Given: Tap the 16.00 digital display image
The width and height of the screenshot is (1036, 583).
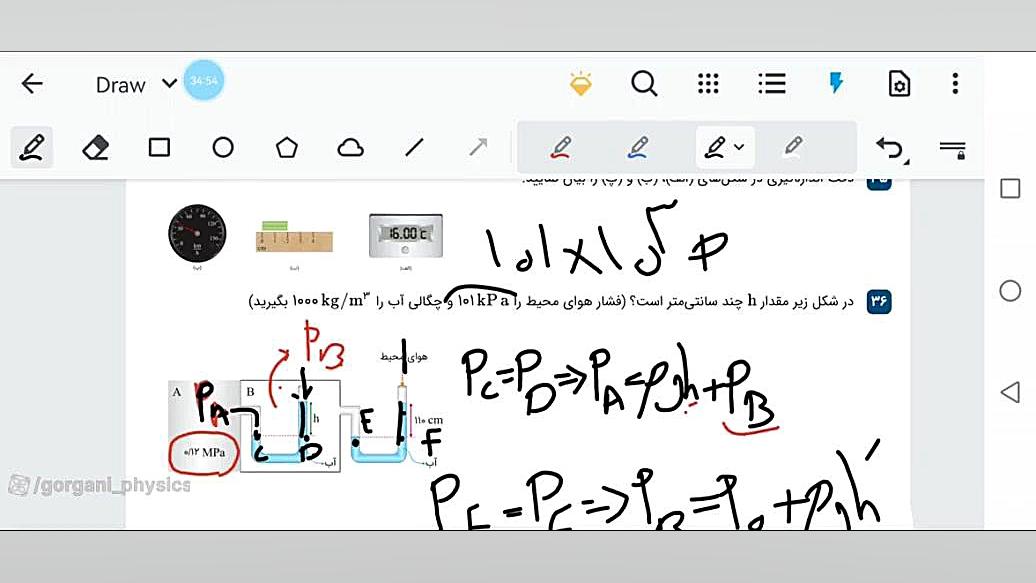Looking at the screenshot, I should [x=406, y=235].
